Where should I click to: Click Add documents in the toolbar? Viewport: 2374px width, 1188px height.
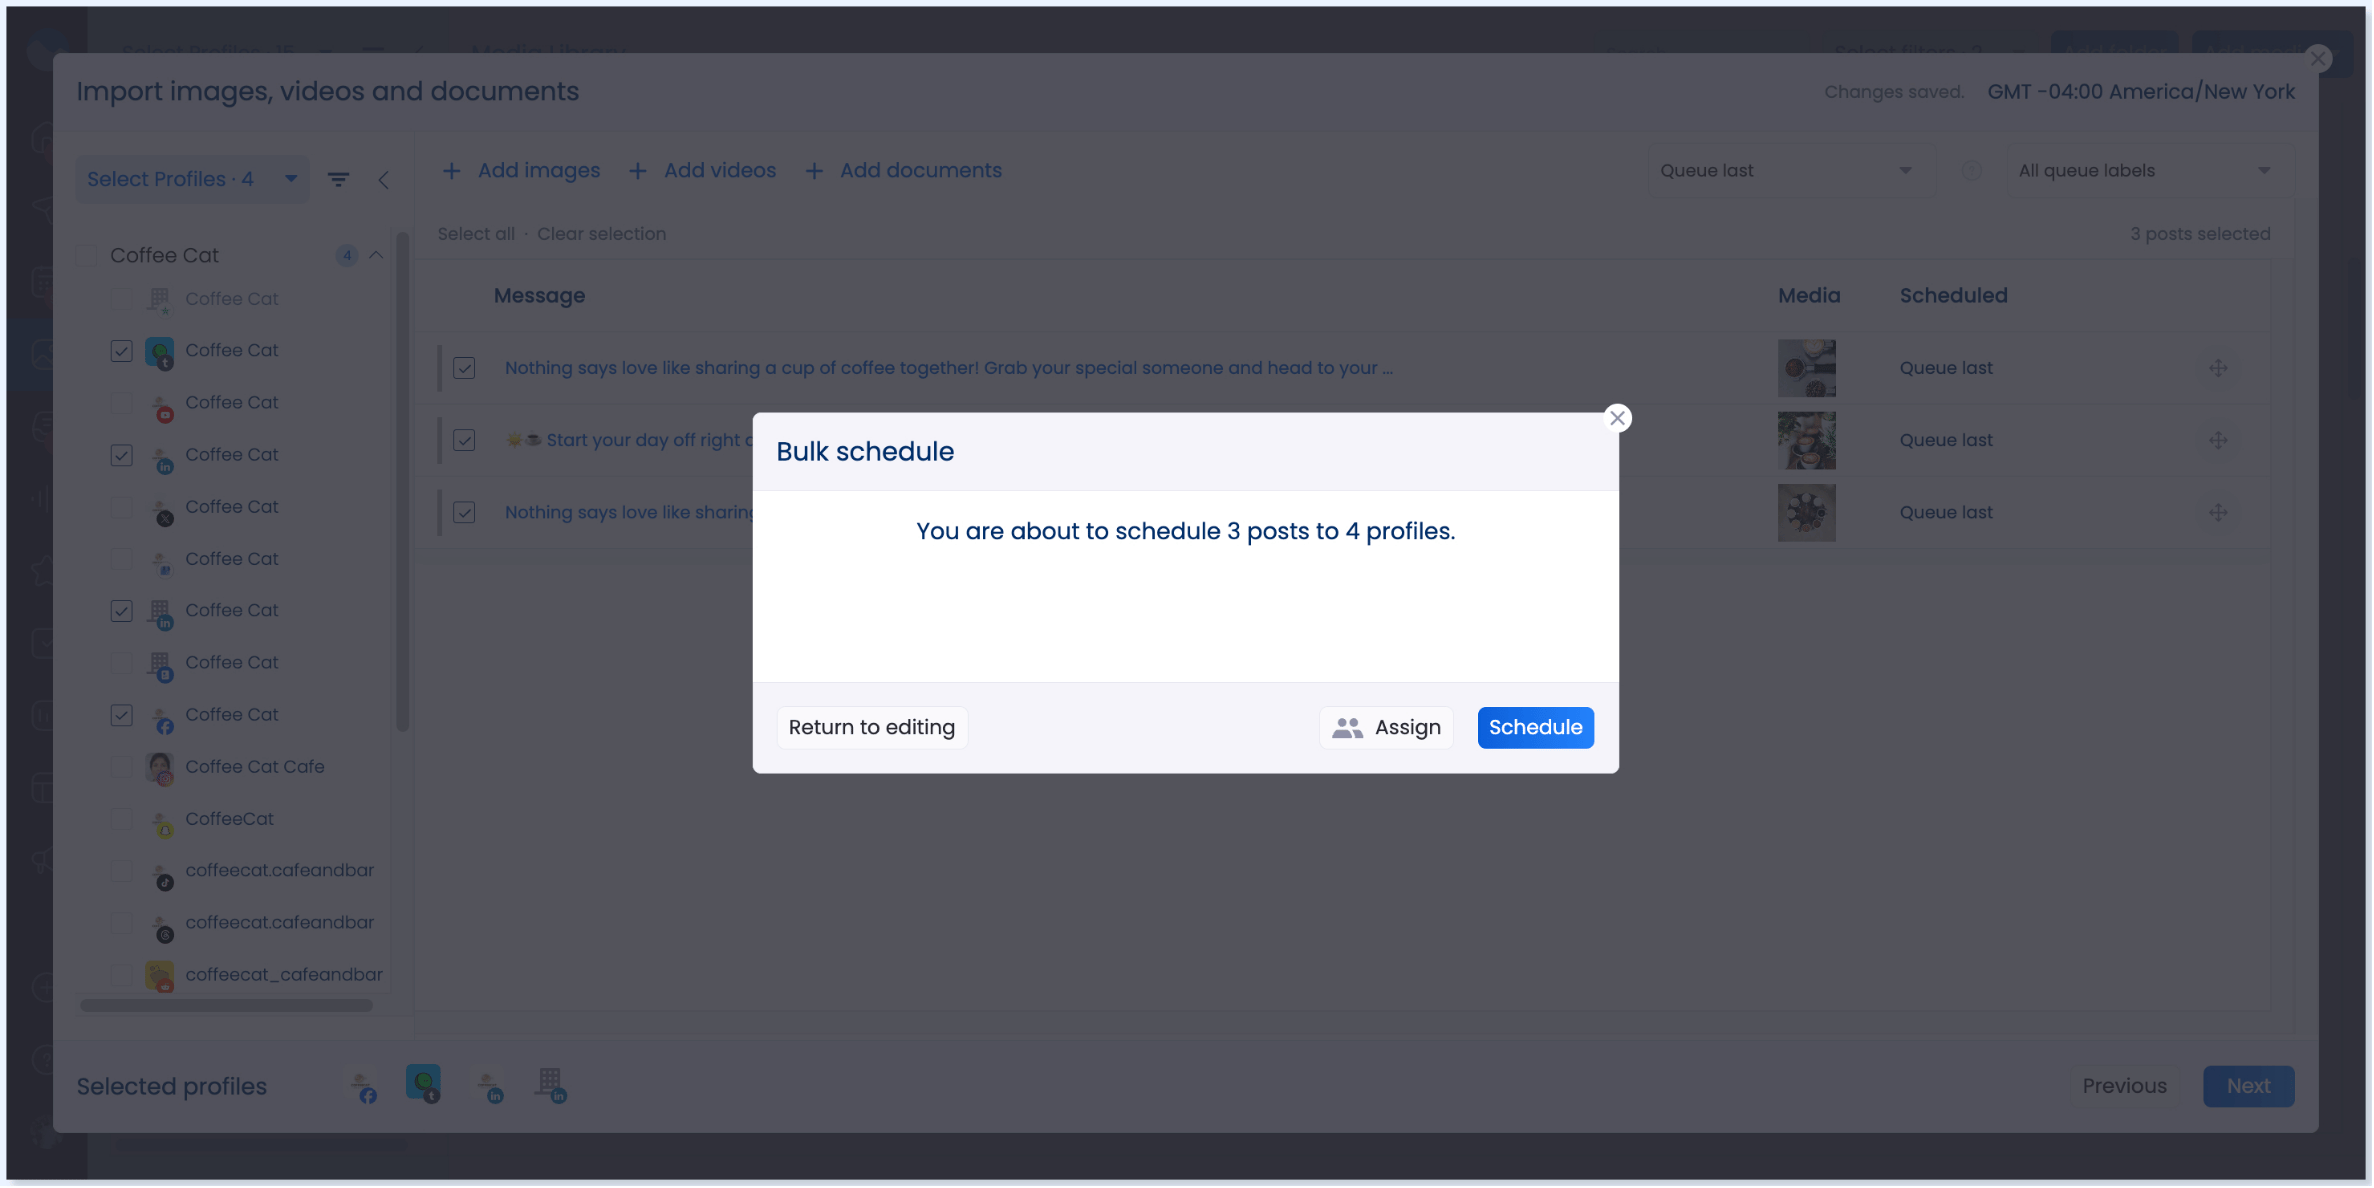point(920,170)
